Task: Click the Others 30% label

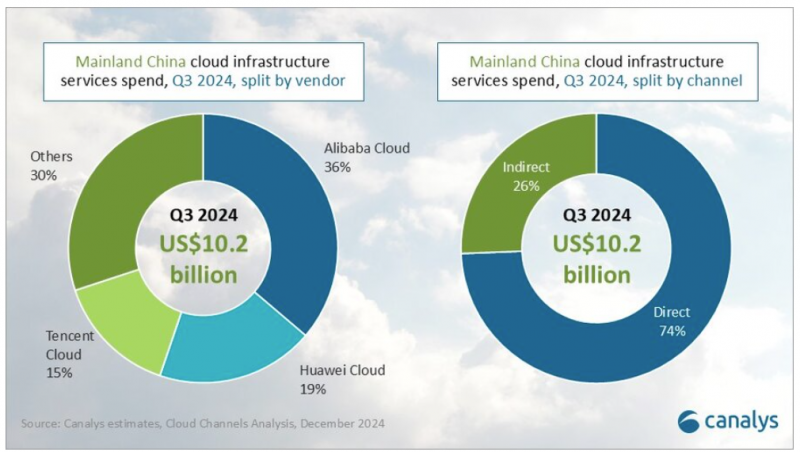Action: pos(51,166)
